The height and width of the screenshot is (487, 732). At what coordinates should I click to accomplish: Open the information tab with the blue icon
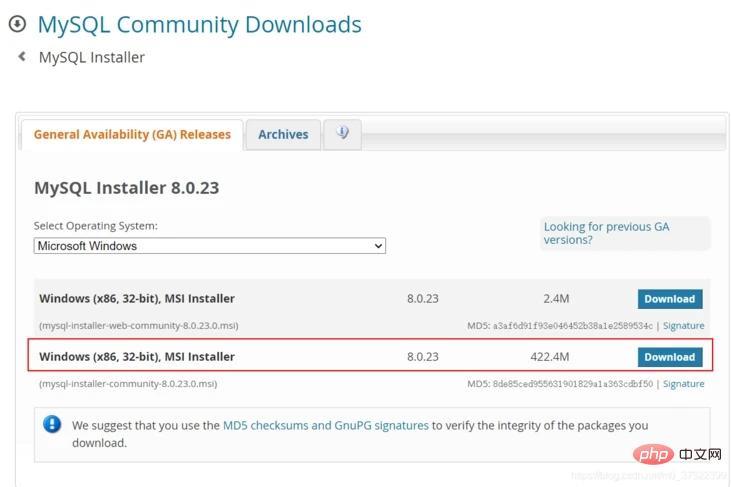click(342, 134)
